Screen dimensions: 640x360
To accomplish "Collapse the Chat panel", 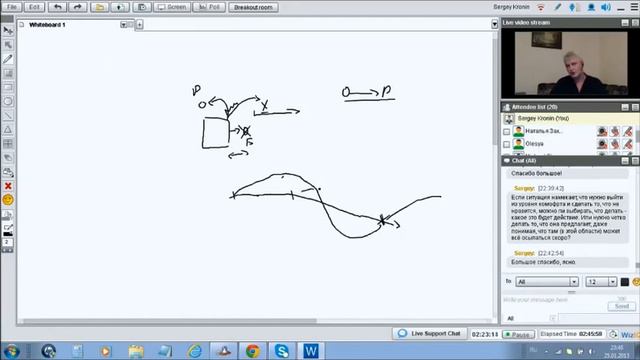I will [x=624, y=161].
